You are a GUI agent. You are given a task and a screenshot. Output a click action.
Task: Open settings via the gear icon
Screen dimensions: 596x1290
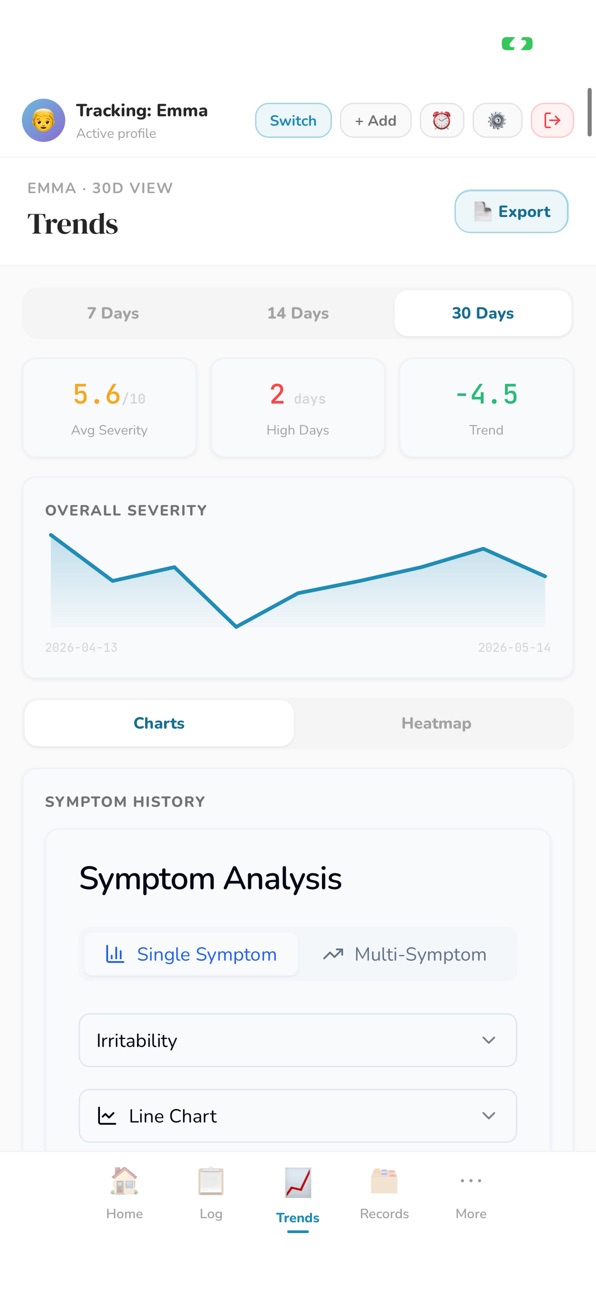pos(497,120)
